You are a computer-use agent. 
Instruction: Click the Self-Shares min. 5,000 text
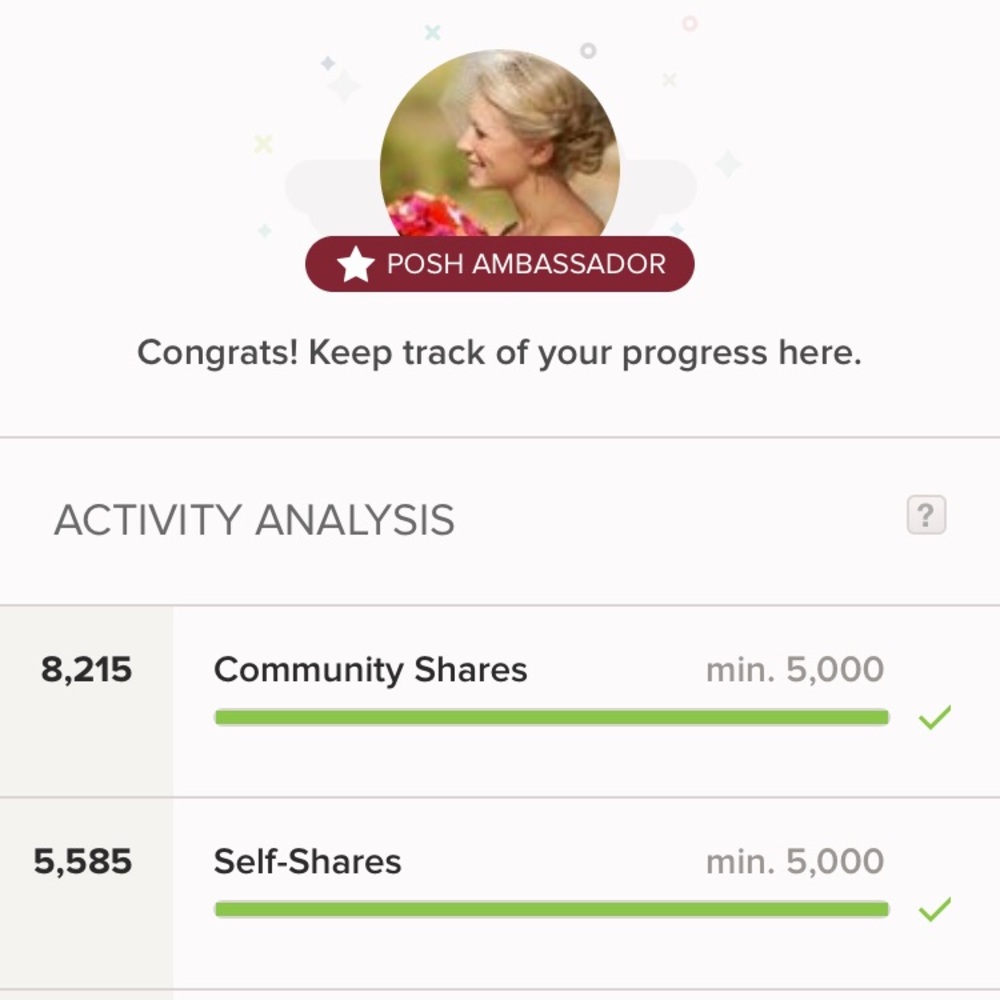pos(795,862)
